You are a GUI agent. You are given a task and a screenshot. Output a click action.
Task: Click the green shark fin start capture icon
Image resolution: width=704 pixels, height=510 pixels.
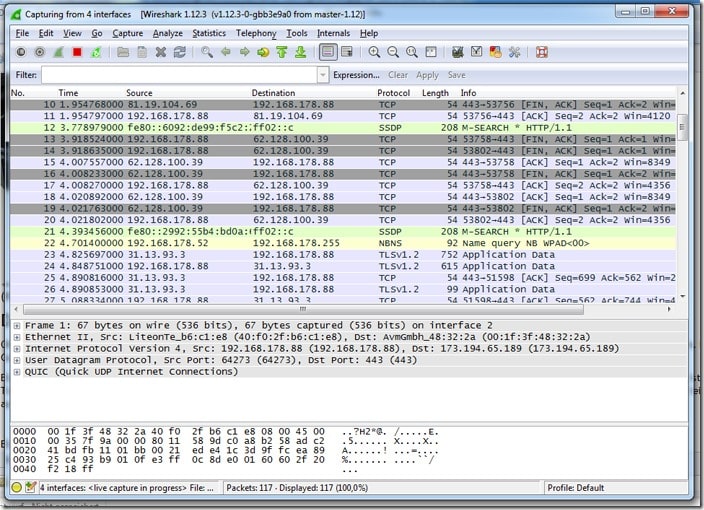point(59,52)
